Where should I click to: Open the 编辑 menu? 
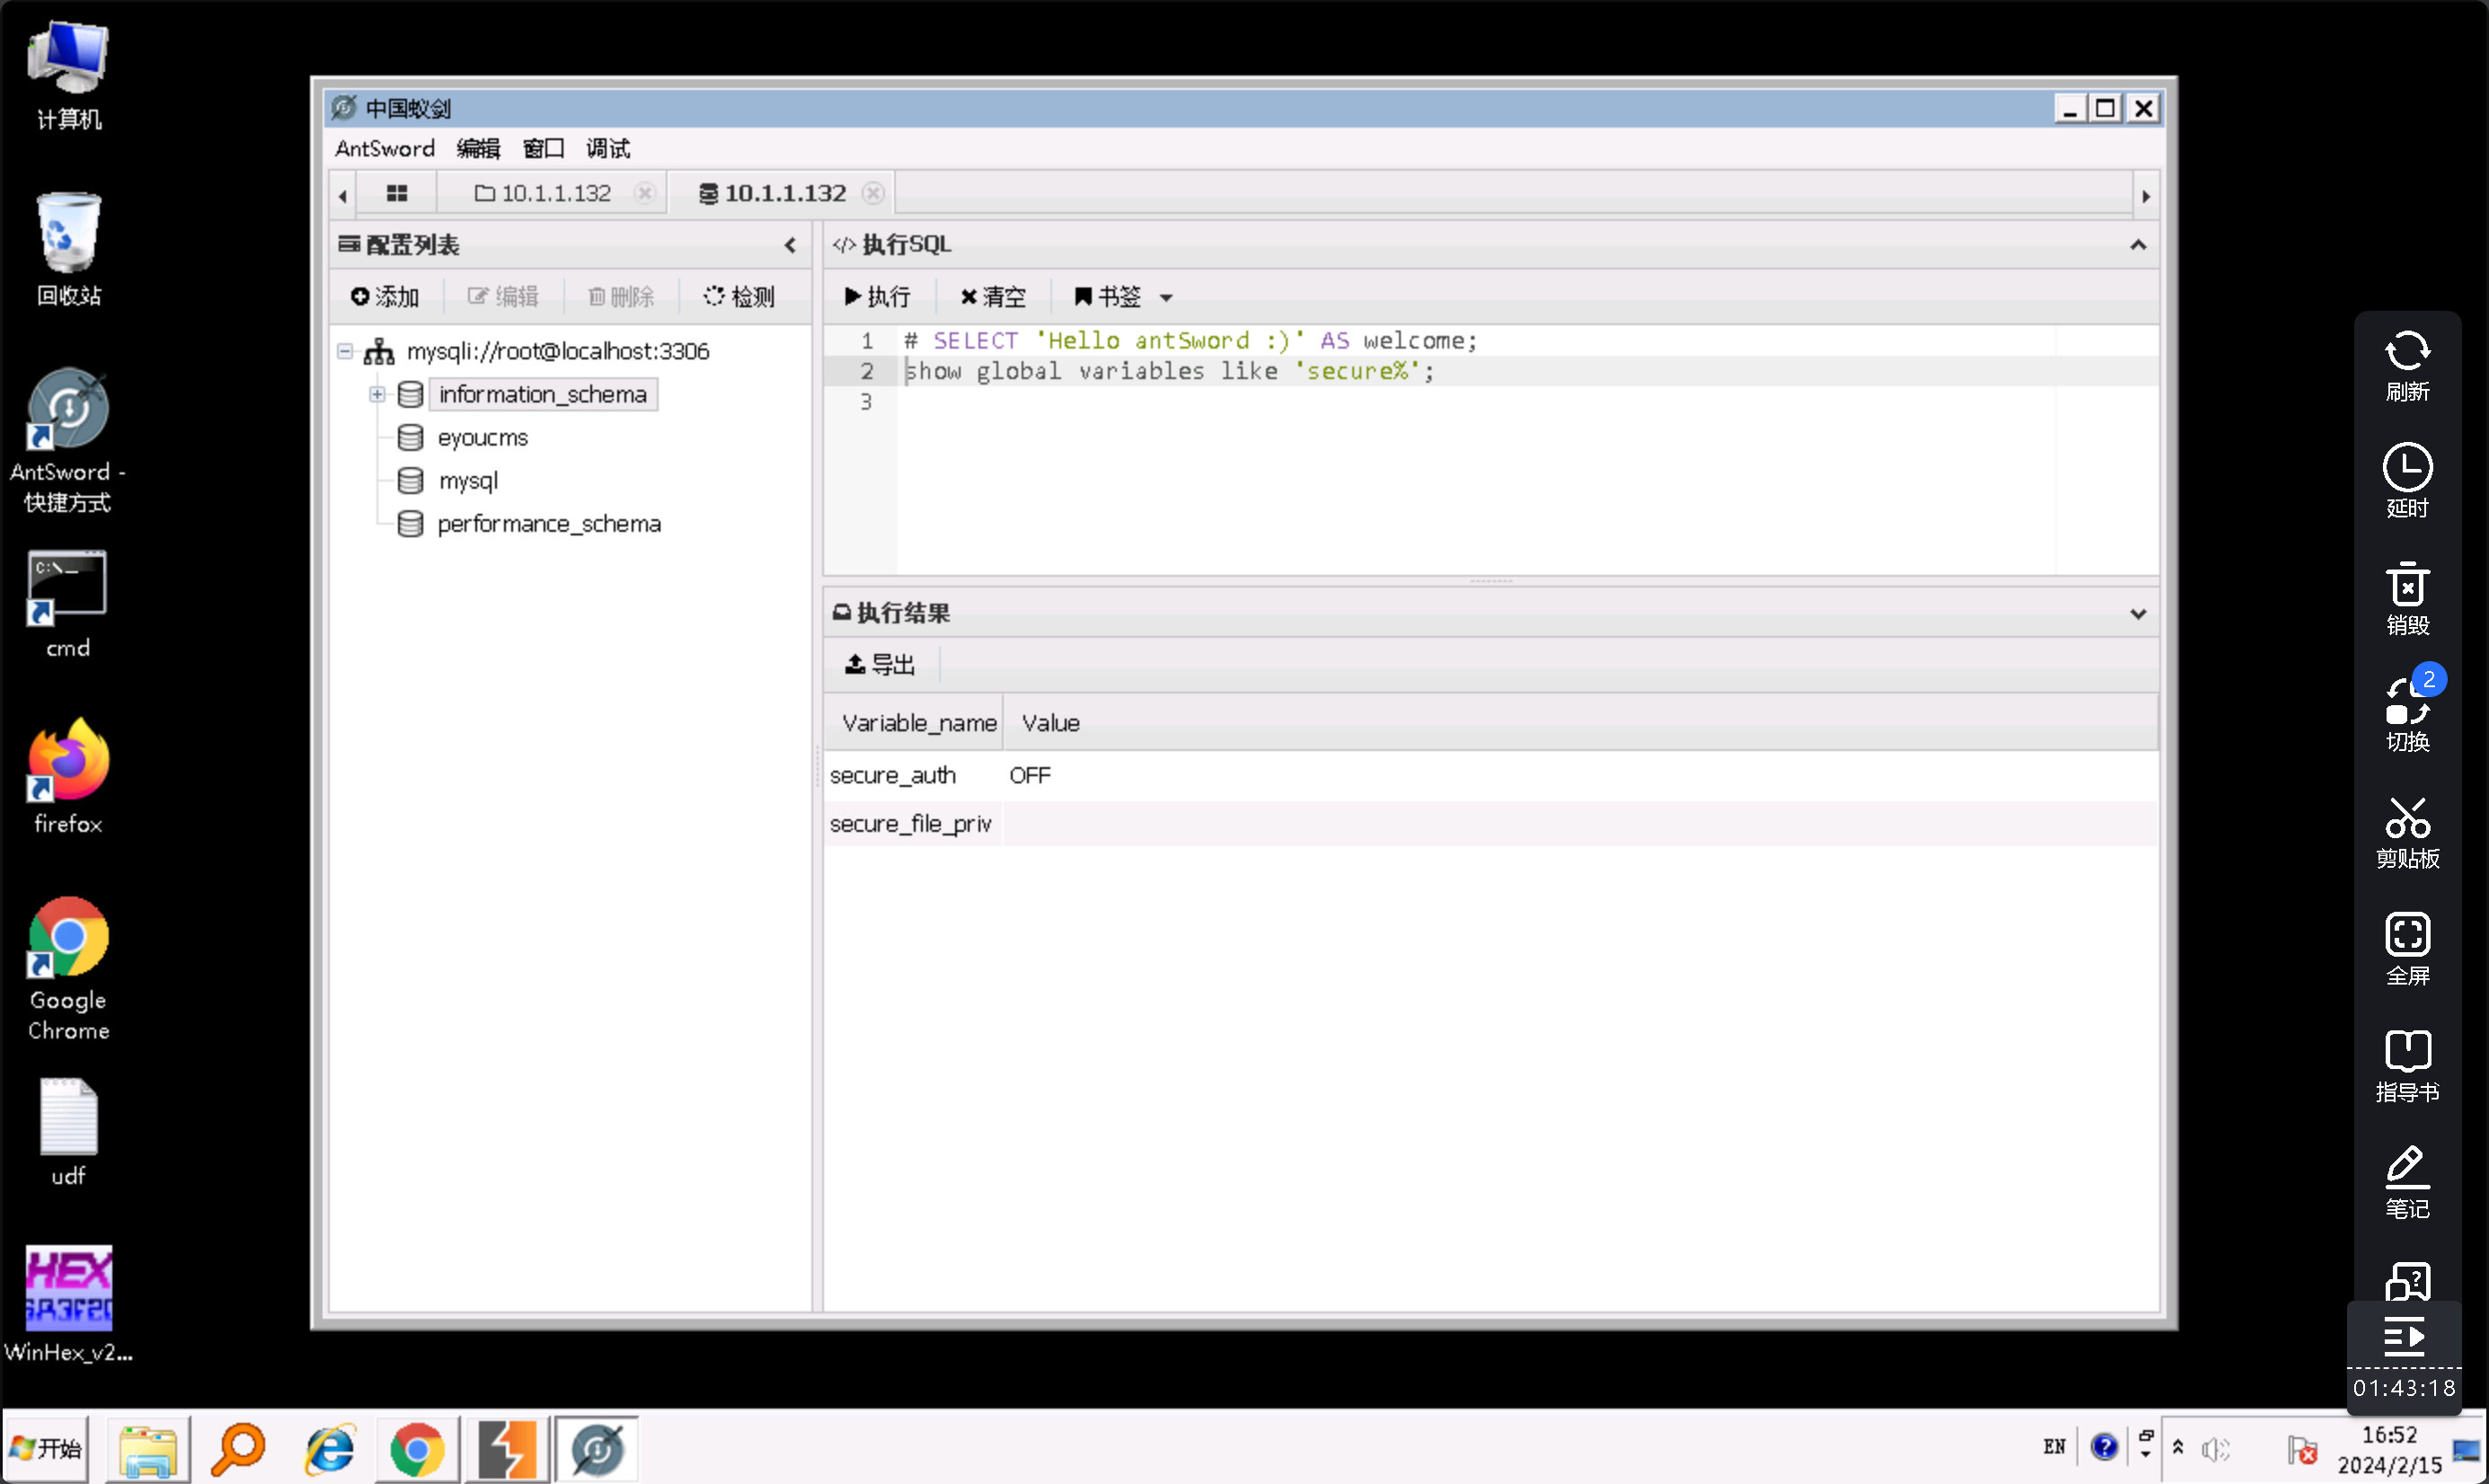click(x=478, y=149)
